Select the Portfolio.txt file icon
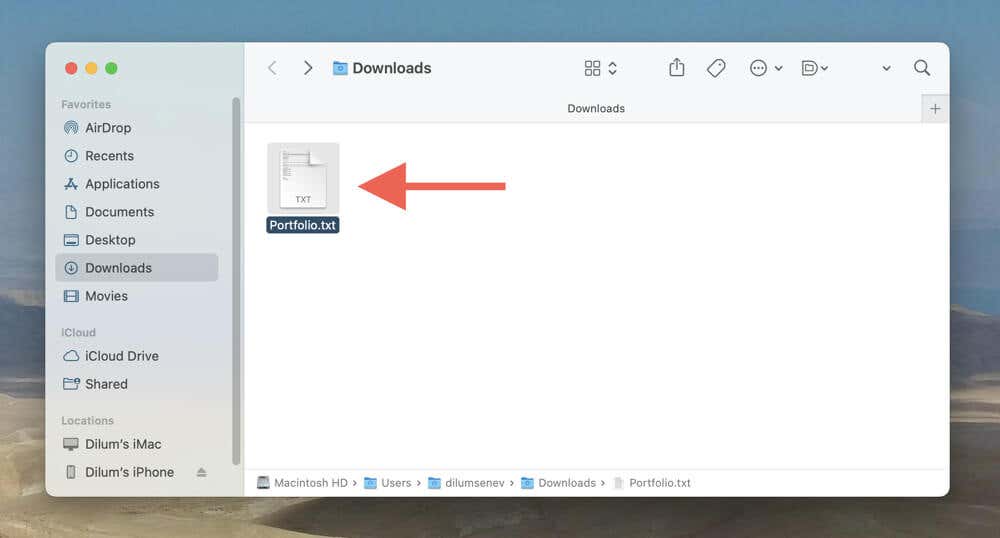 pos(303,178)
